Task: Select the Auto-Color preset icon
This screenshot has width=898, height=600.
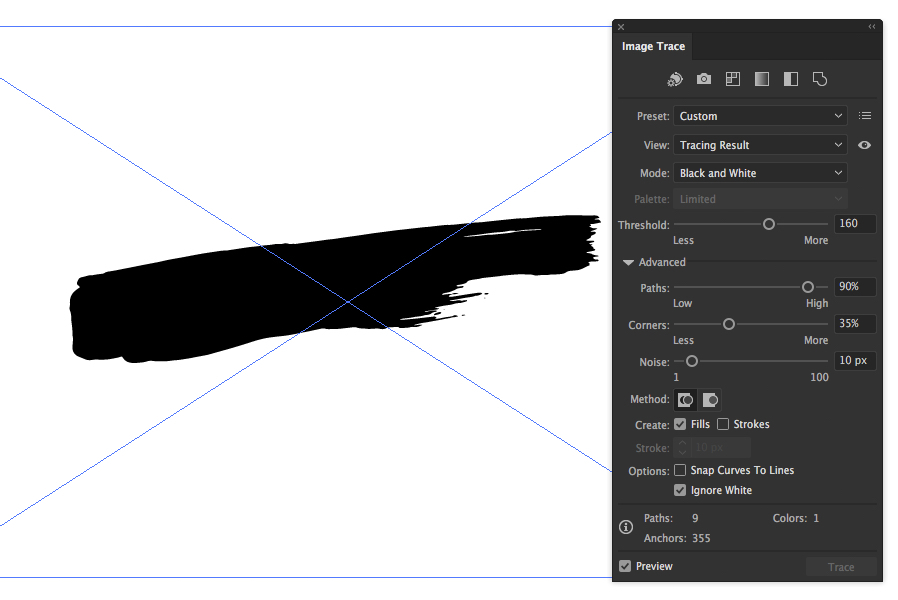Action: tap(675, 78)
